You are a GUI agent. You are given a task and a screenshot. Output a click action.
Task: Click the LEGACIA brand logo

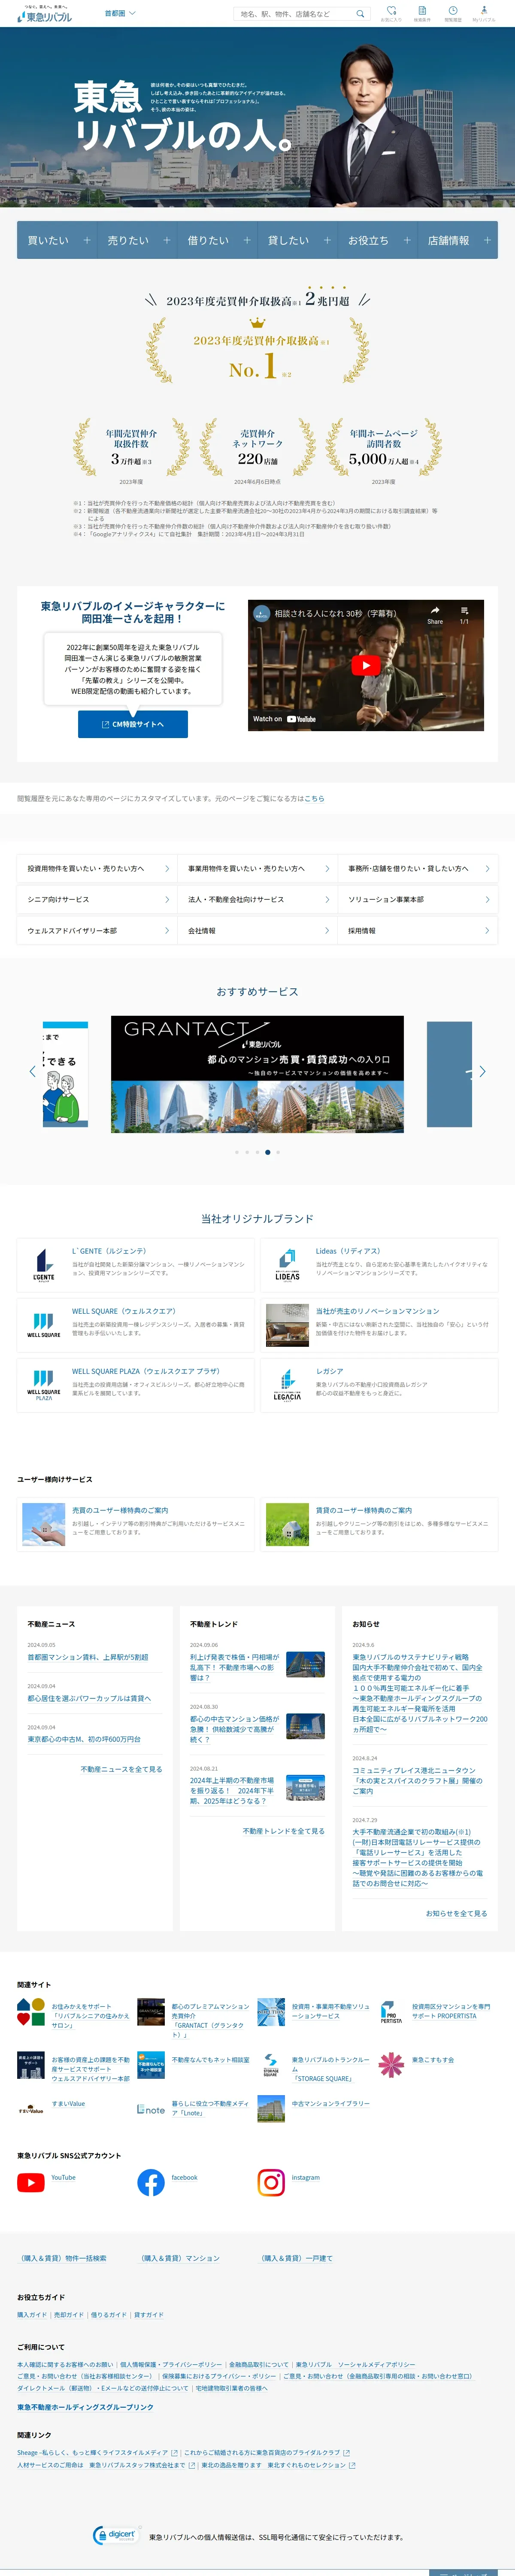288,1385
